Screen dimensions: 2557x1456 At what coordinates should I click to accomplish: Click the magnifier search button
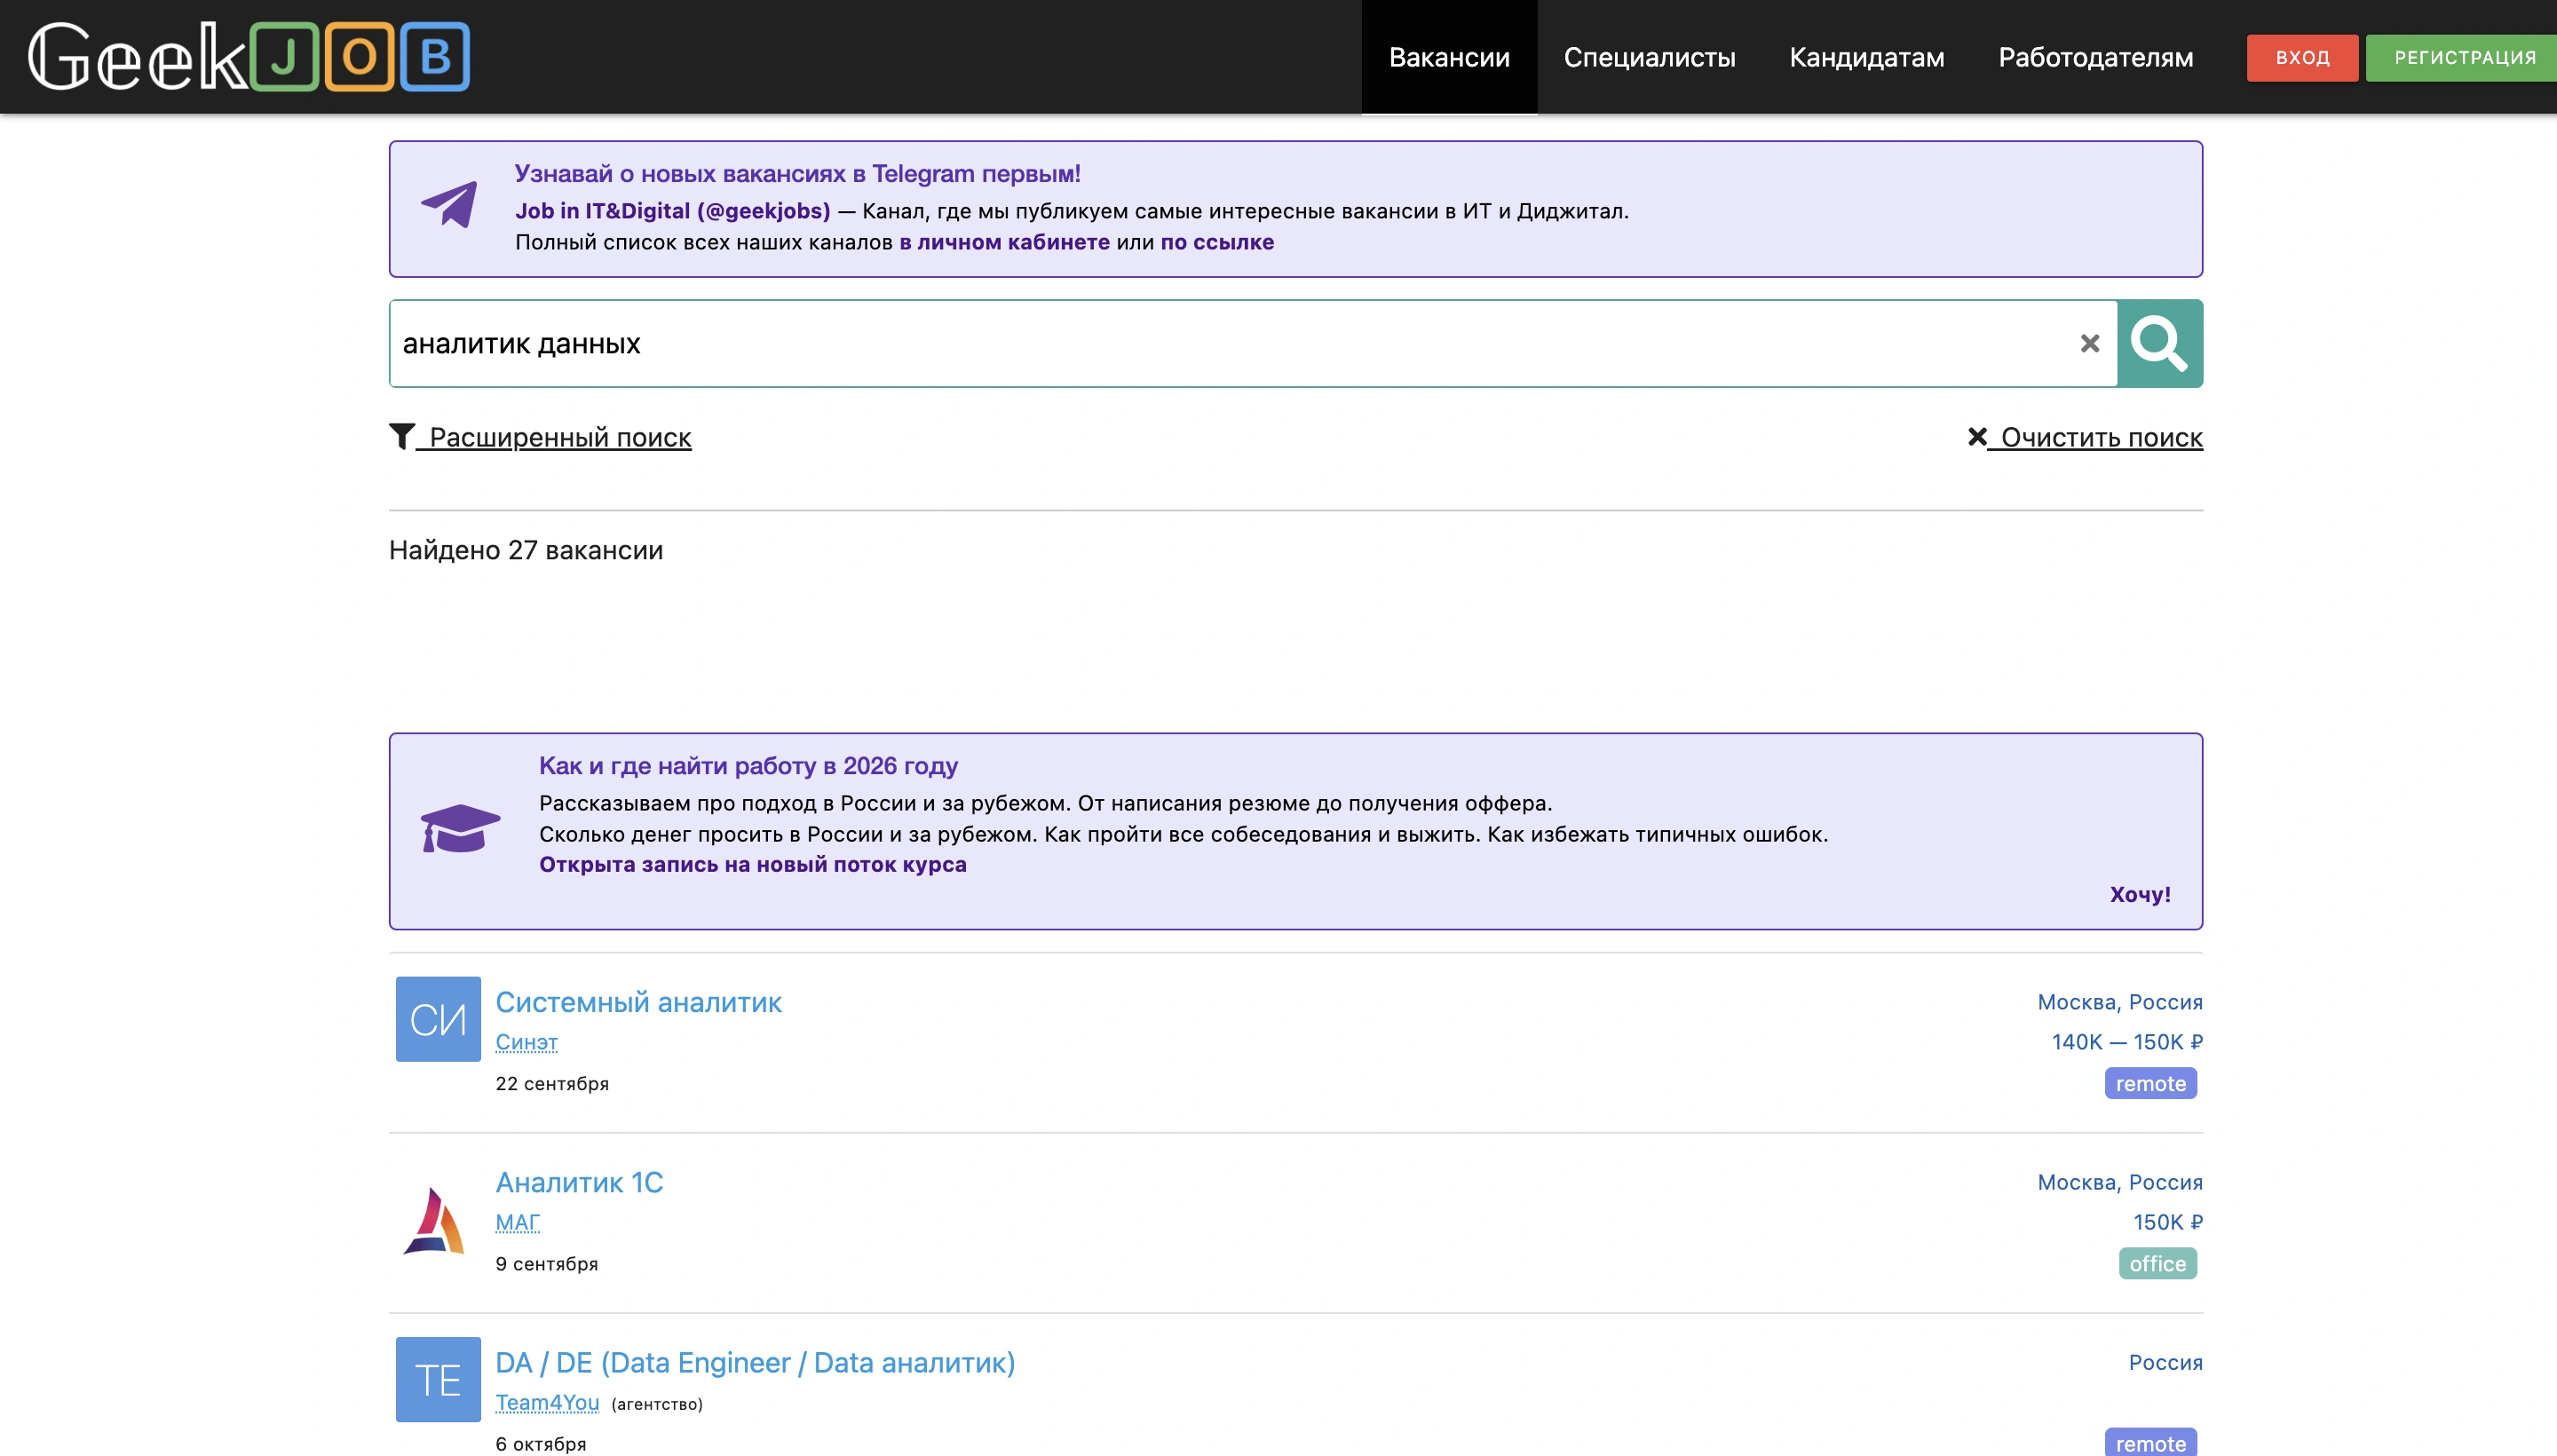pyautogui.click(x=2160, y=343)
